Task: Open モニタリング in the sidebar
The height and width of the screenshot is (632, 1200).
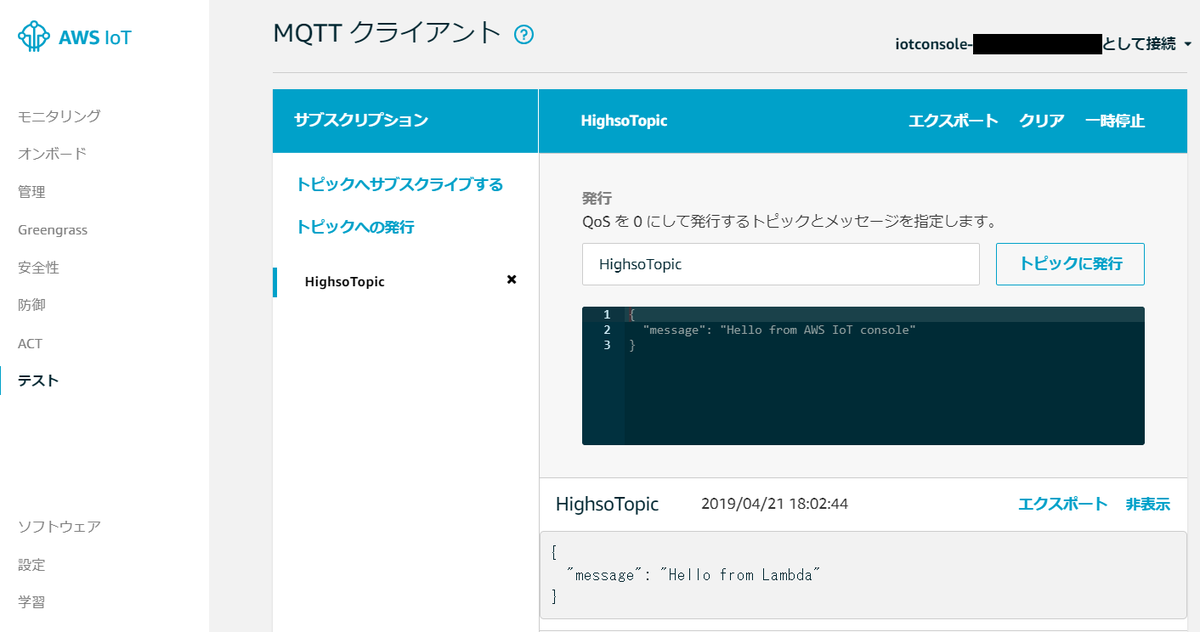Action: (59, 116)
